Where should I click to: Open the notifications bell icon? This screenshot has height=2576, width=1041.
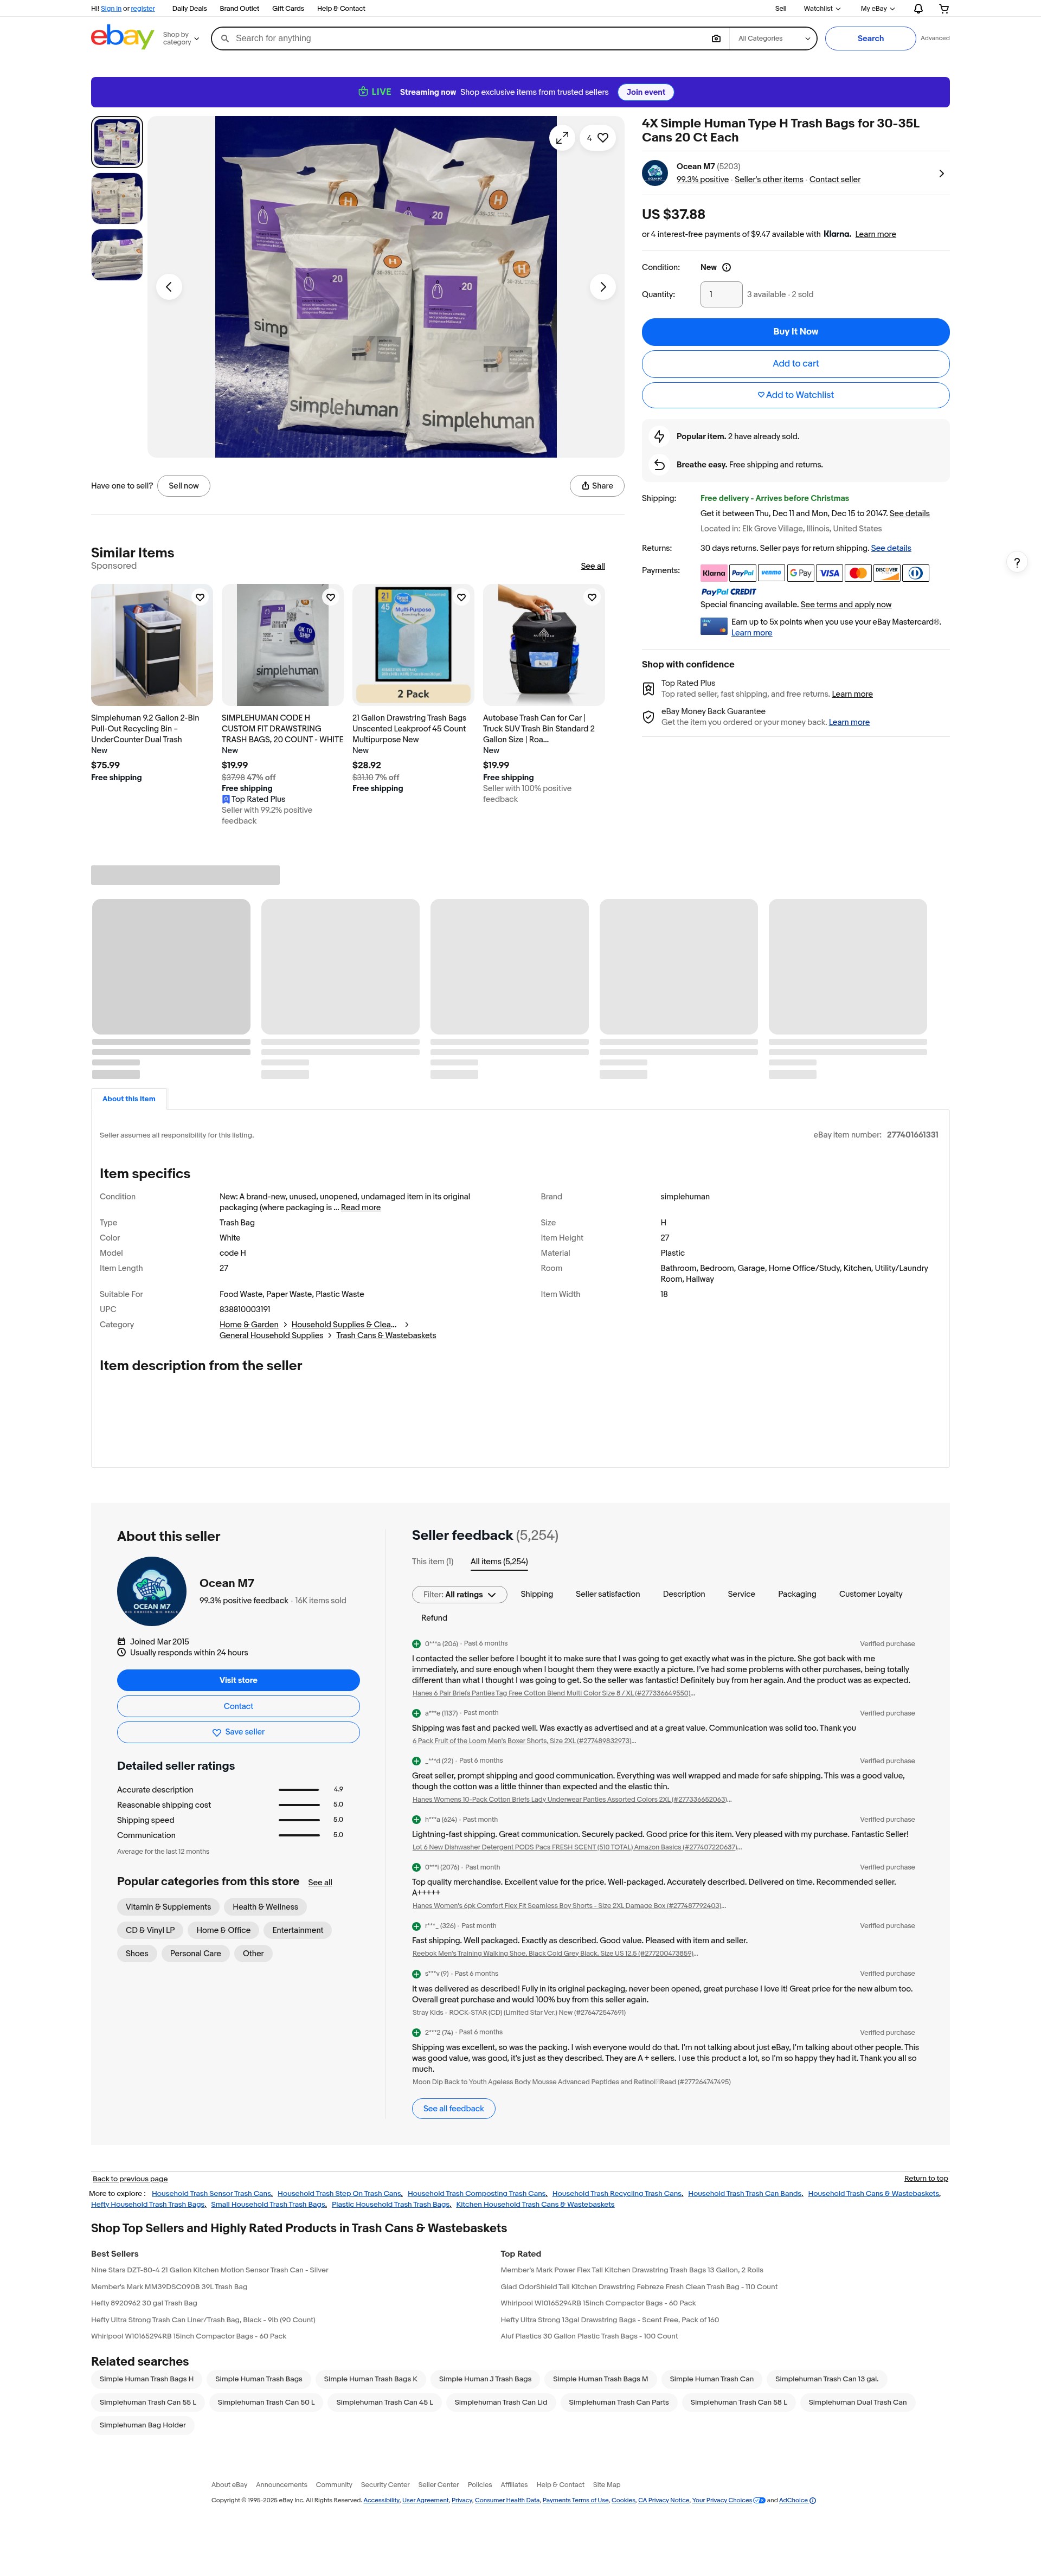[x=918, y=9]
